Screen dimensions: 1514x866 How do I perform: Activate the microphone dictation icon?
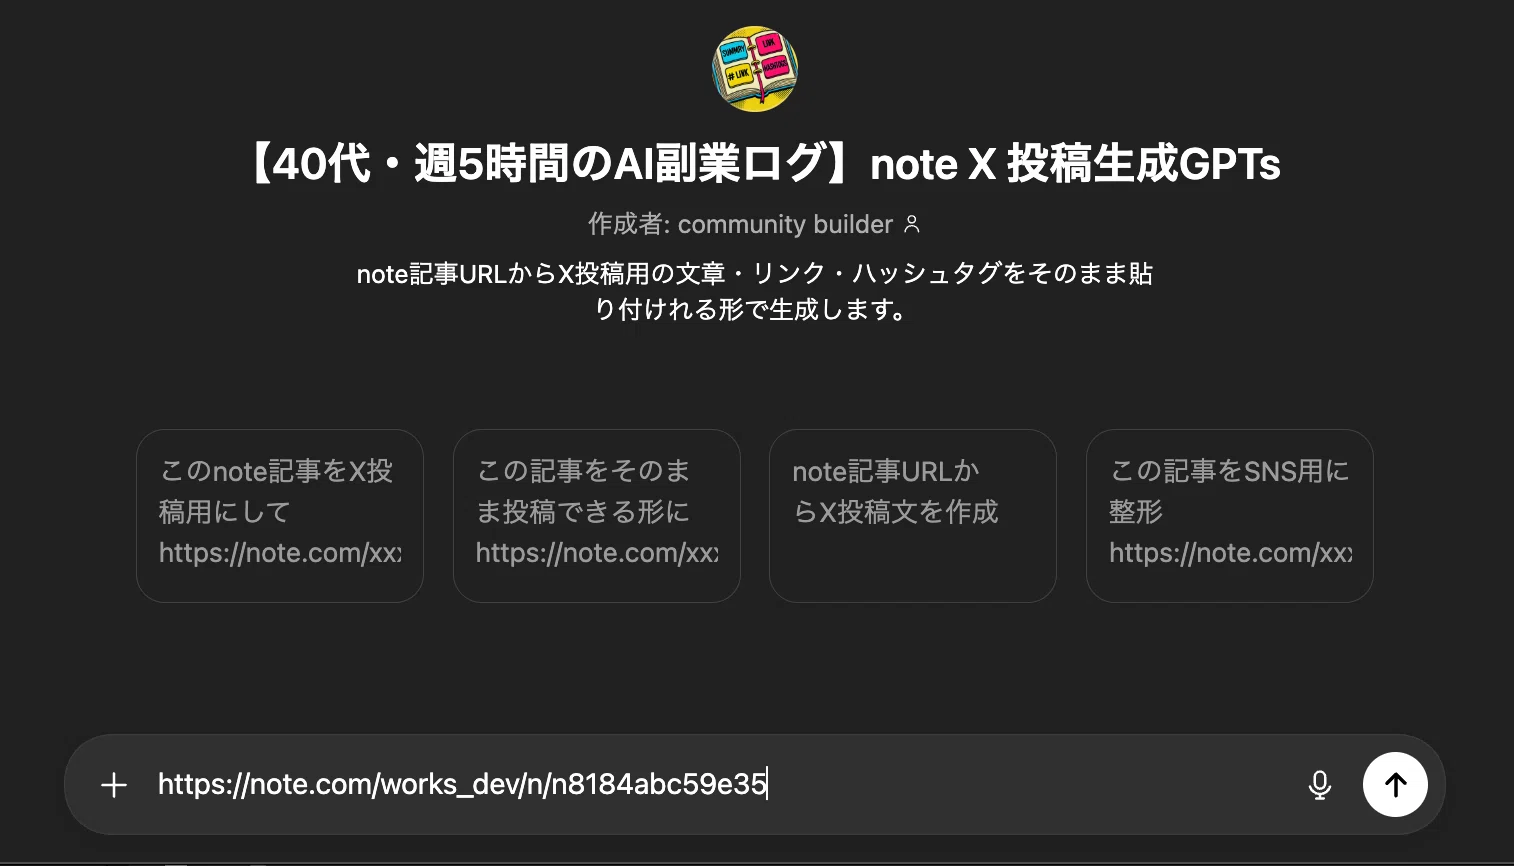click(1320, 785)
